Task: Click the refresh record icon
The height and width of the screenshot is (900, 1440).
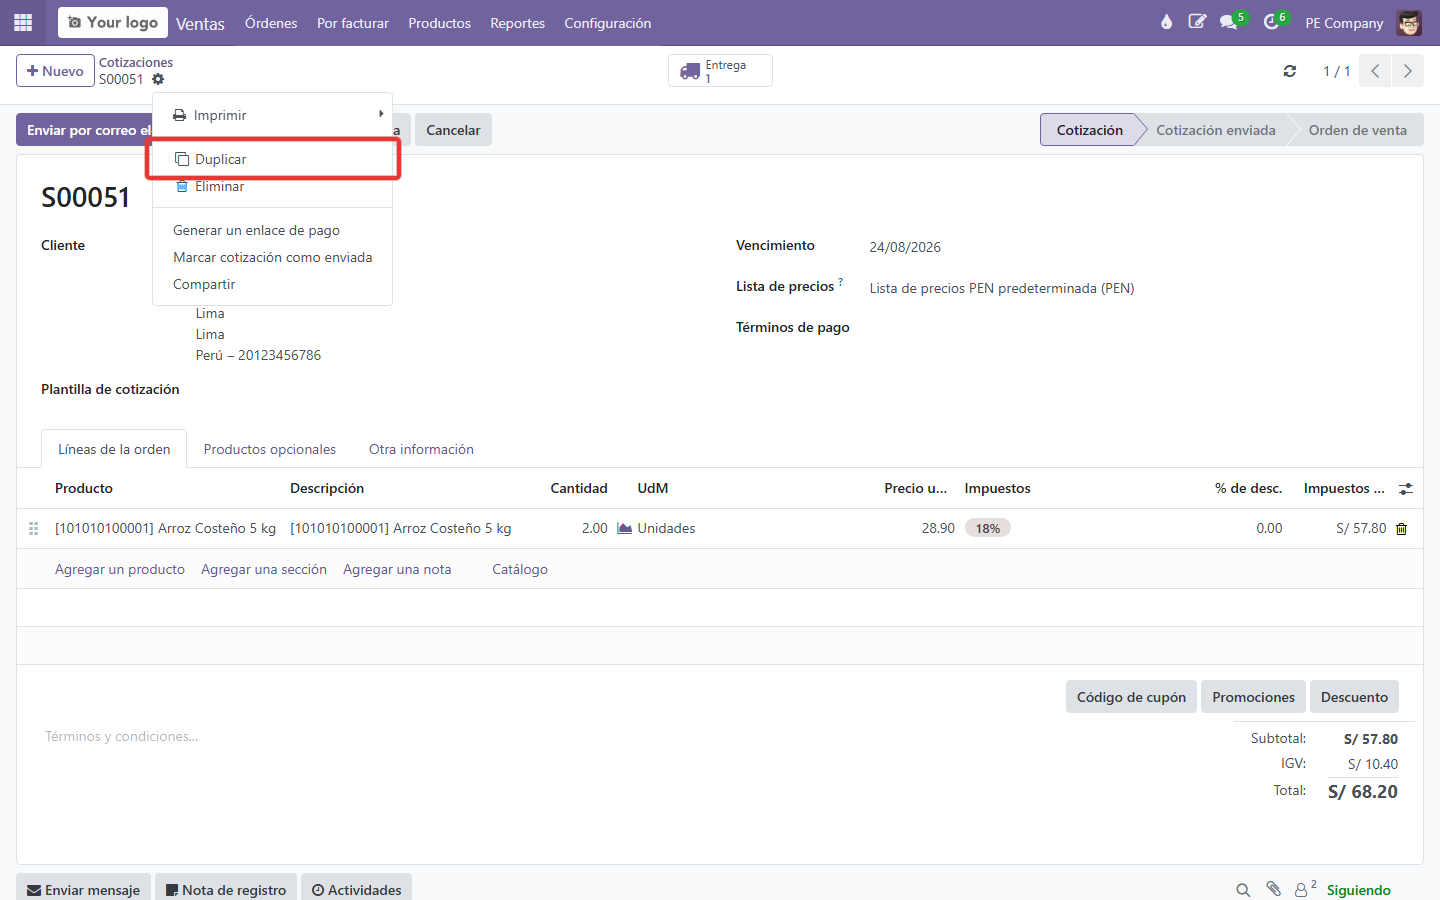Action: pyautogui.click(x=1290, y=71)
